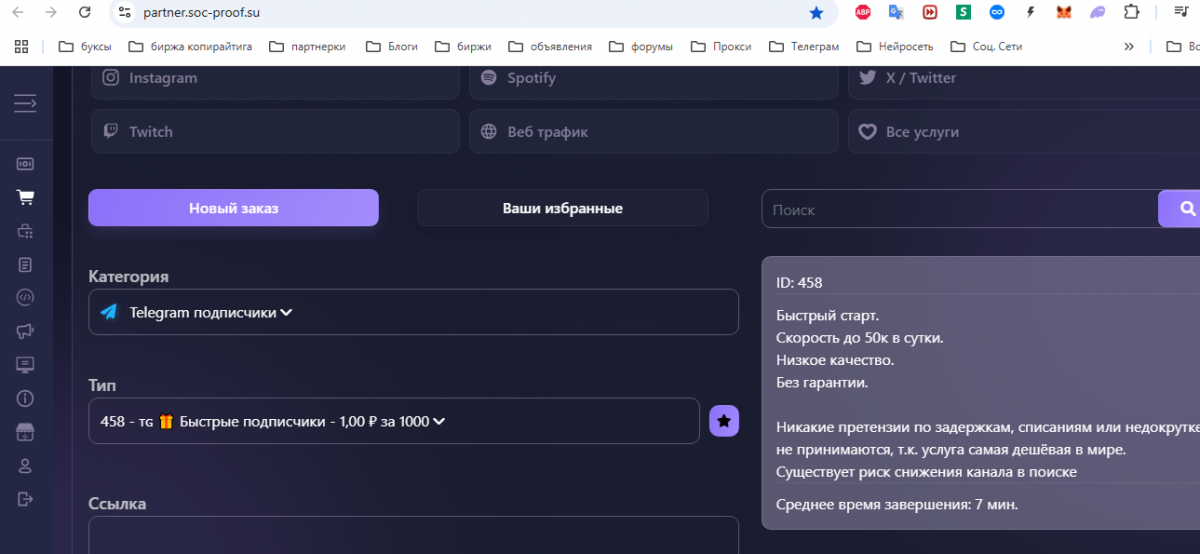Open the blue infinity extension icon
Viewport: 1200px width, 554px height.
pos(997,13)
